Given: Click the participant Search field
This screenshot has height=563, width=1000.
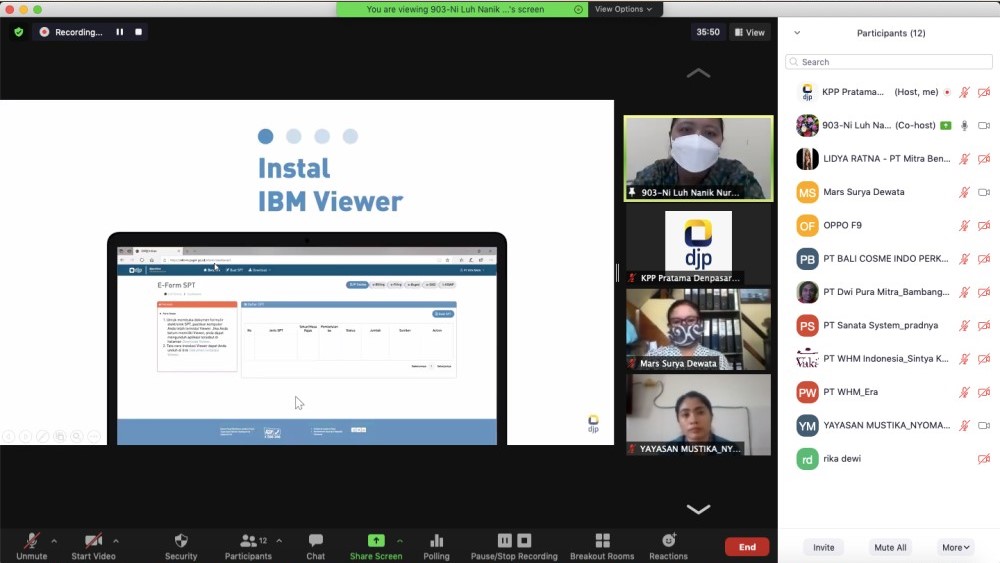Looking at the screenshot, I should click(x=889, y=62).
